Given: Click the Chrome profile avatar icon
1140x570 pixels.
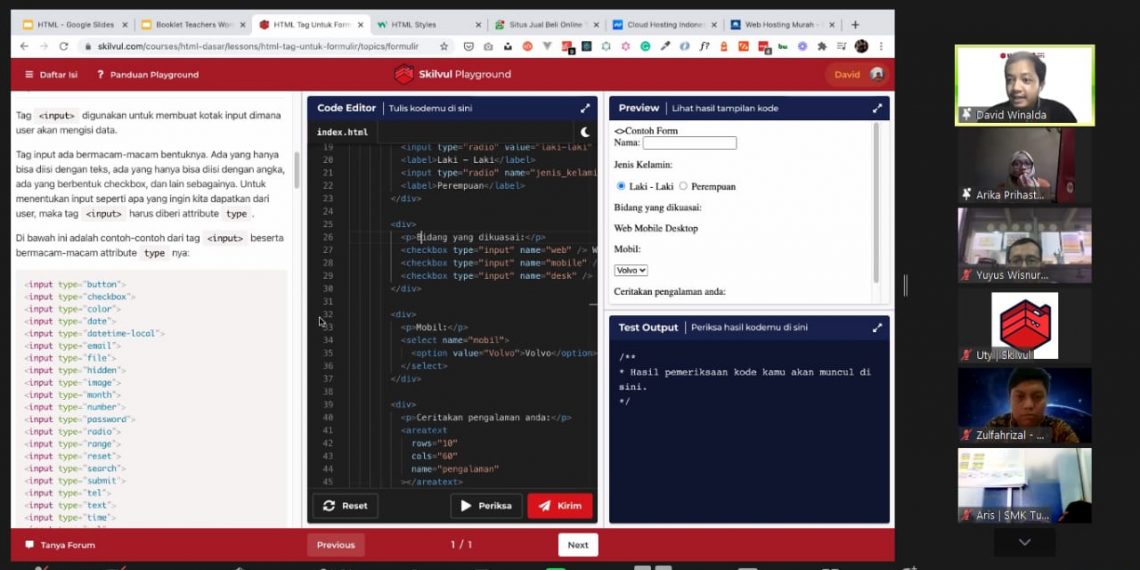Looking at the screenshot, I should (x=862, y=46).
